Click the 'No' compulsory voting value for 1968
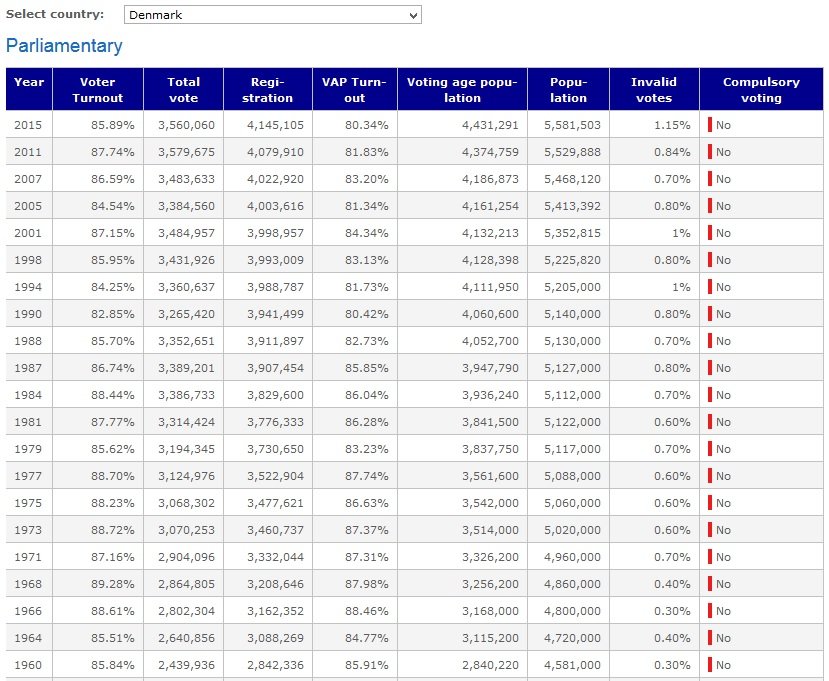 coord(723,584)
